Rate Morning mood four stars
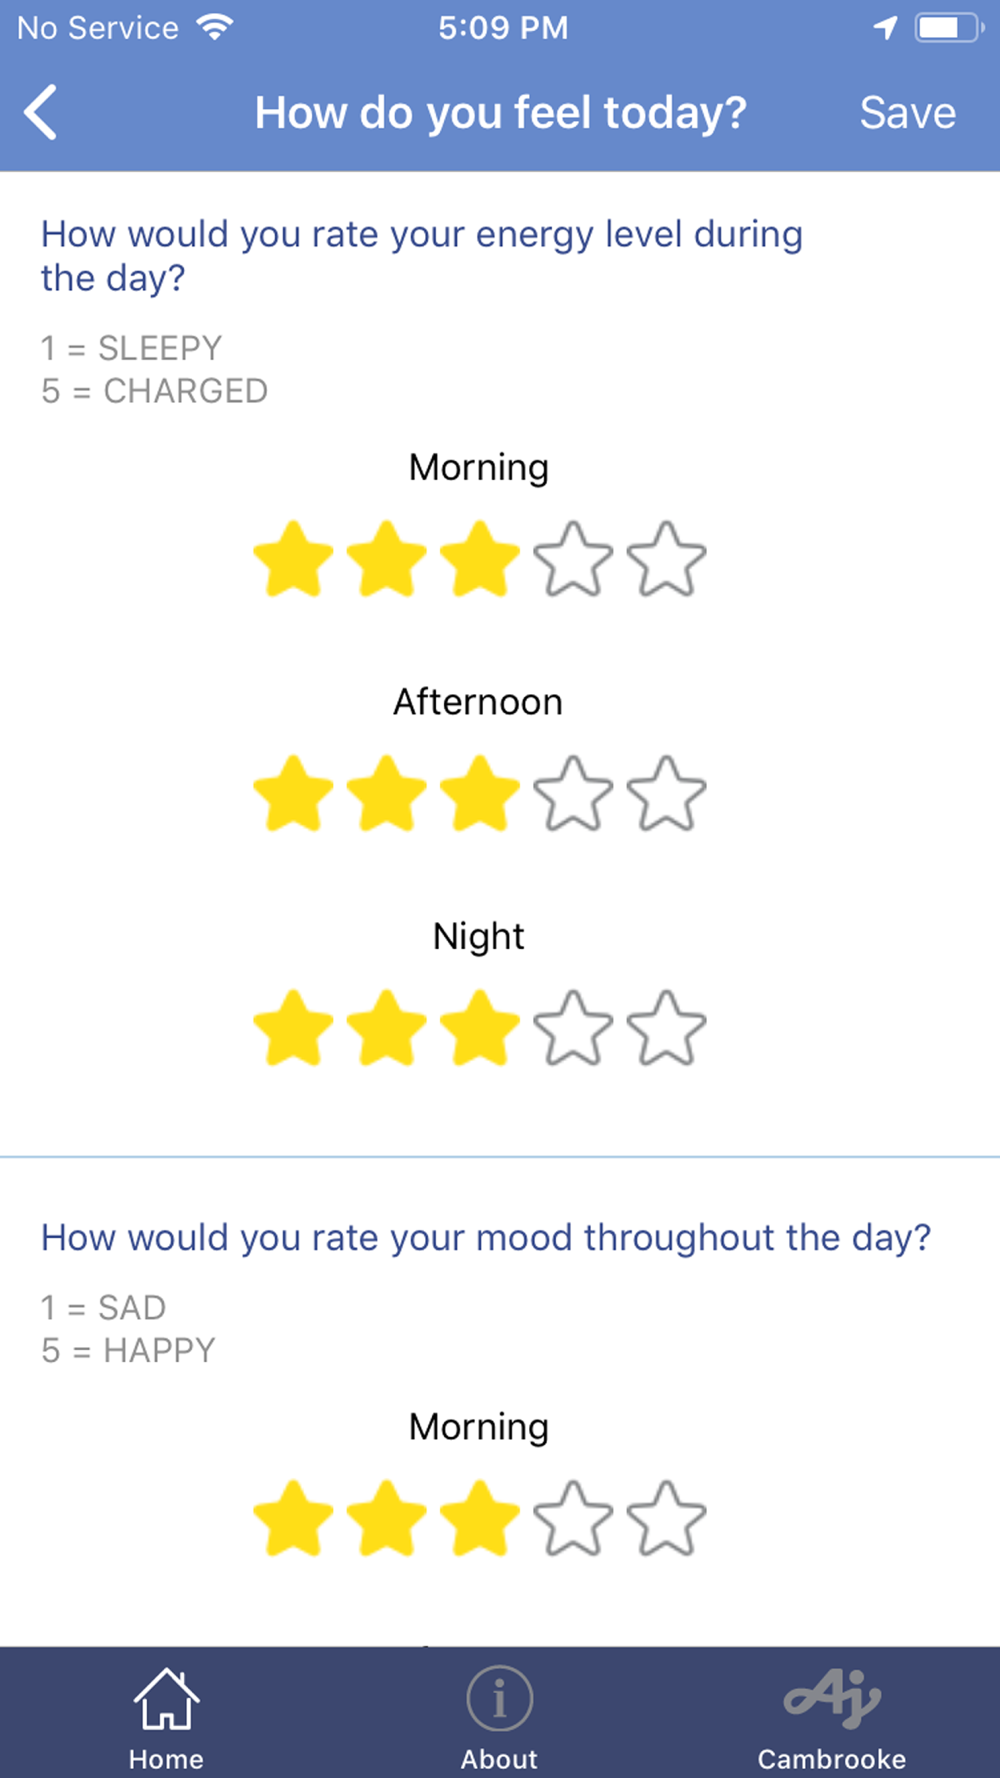This screenshot has height=1778, width=1000. 573,1518
